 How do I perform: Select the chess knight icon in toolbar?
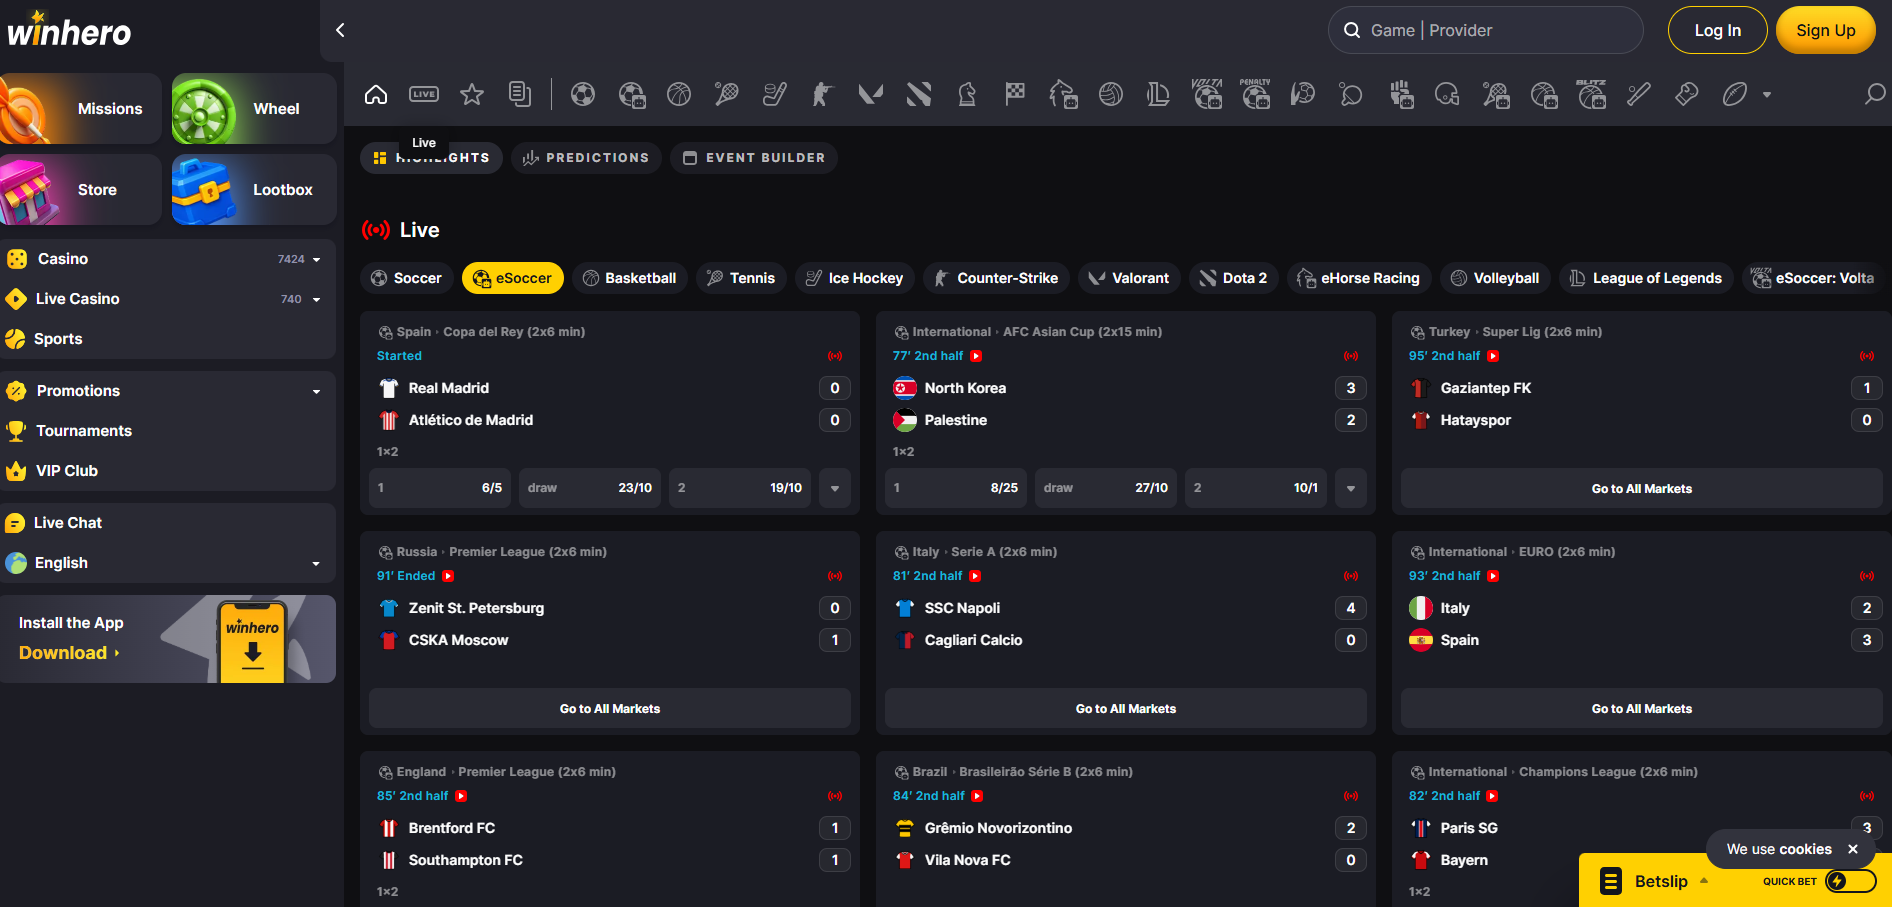[967, 95]
